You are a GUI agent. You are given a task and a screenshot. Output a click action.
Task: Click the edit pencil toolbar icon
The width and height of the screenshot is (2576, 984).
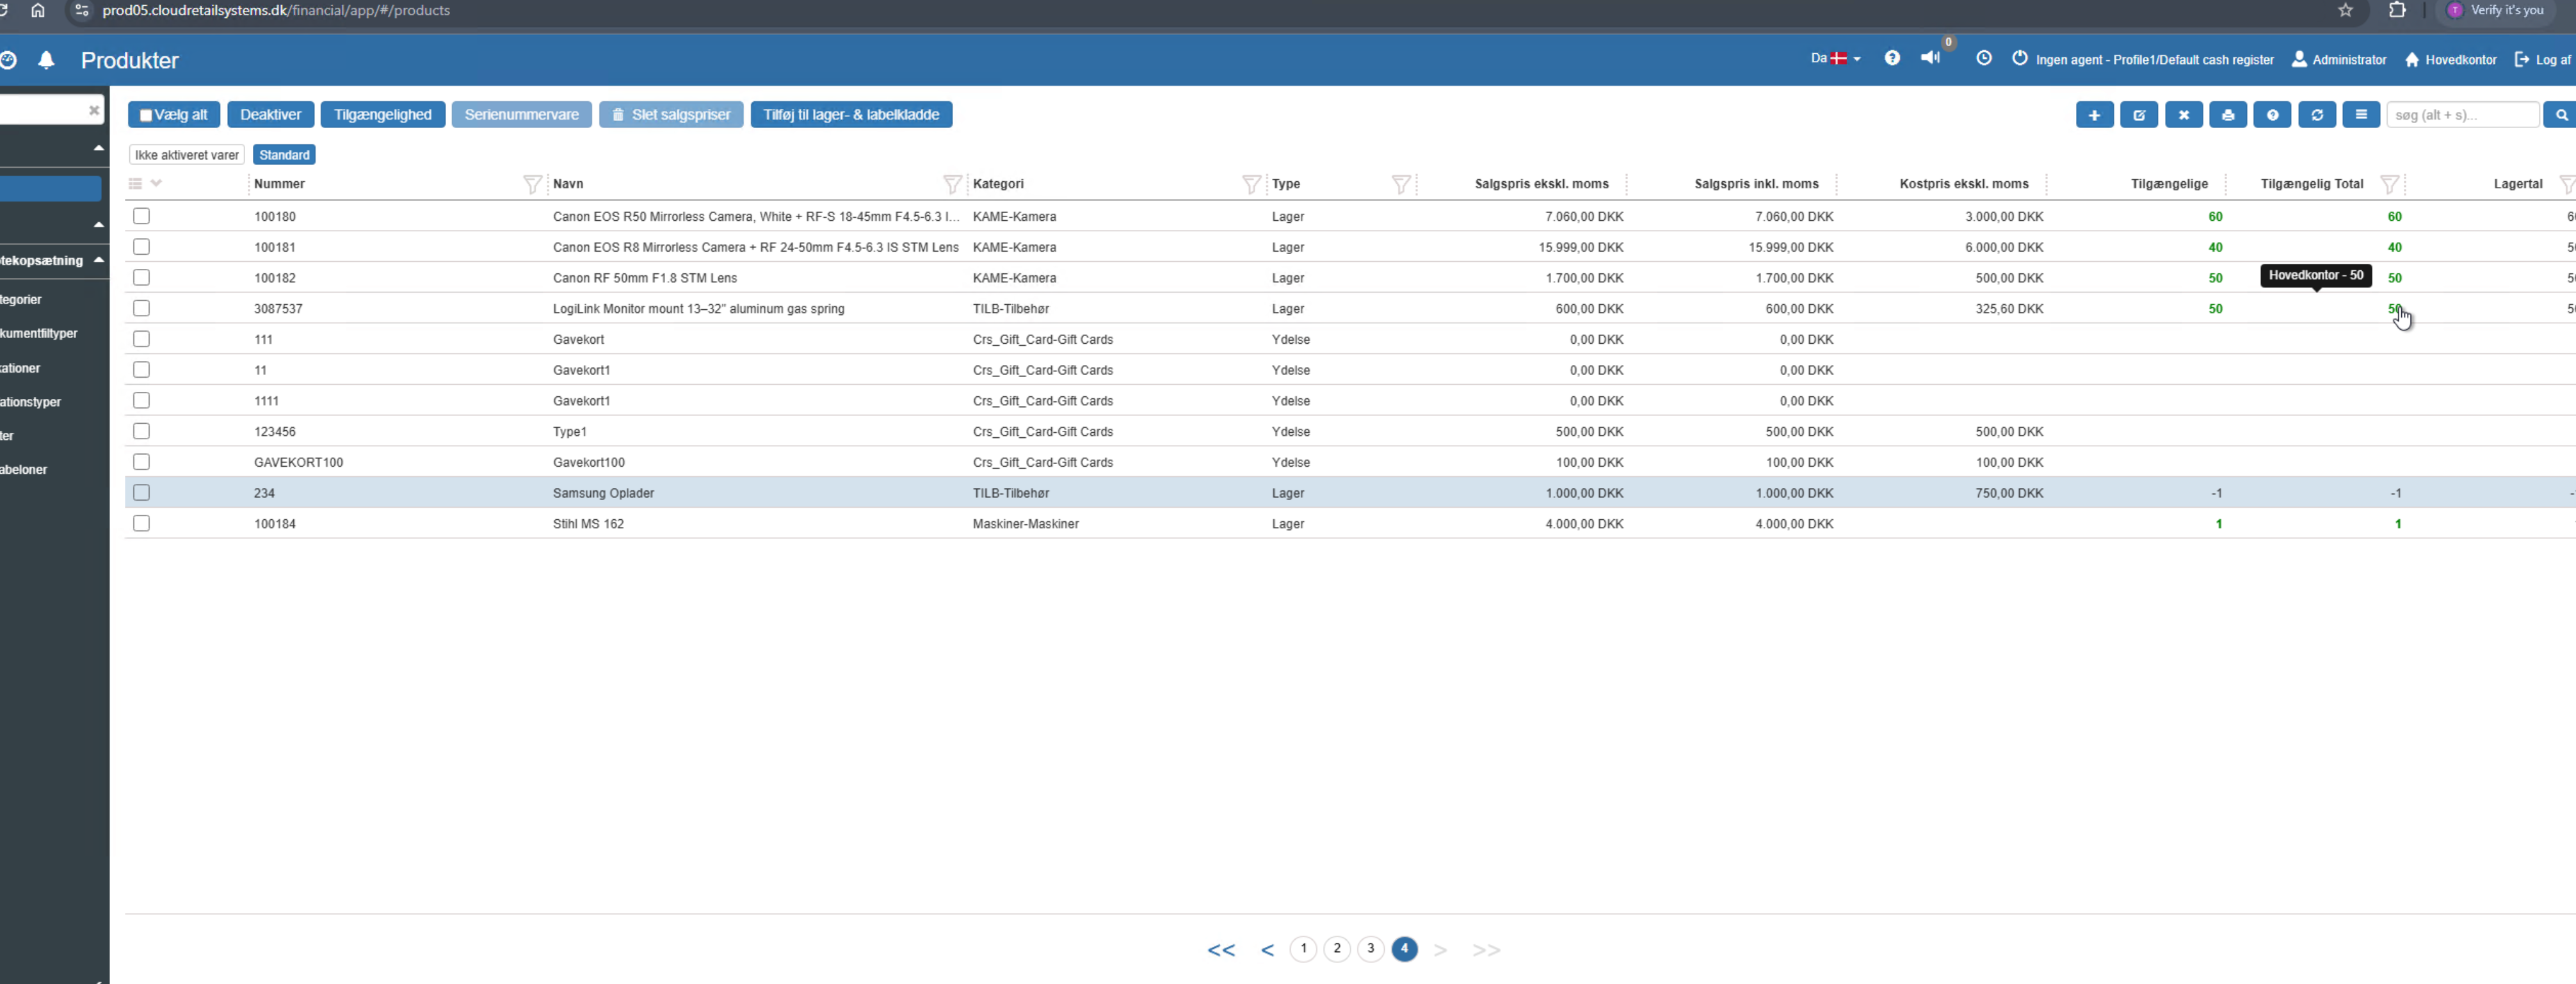pyautogui.click(x=2139, y=115)
